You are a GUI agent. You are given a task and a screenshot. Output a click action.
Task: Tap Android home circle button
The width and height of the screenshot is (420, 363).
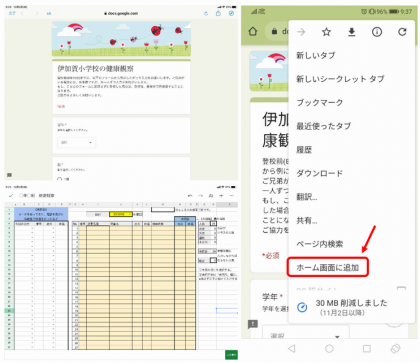tap(329, 348)
